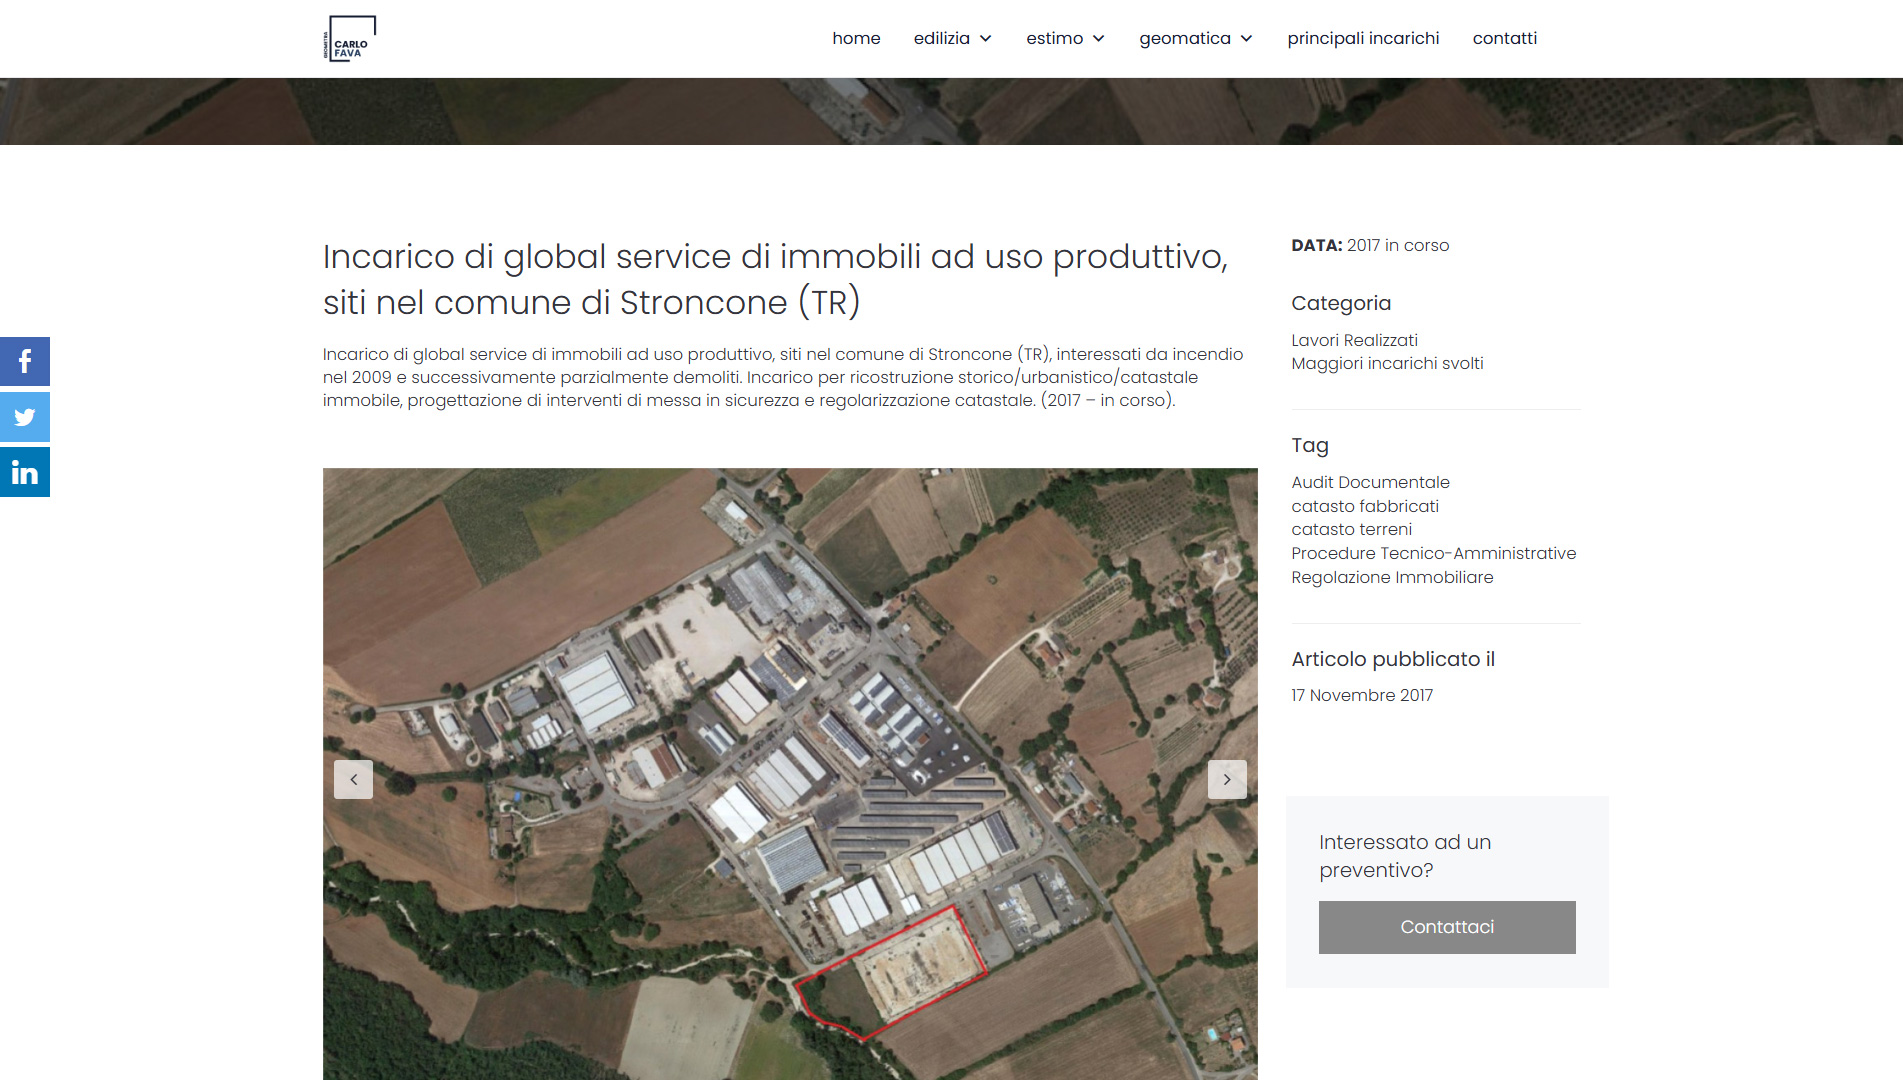Share the page on LinkedIn

coord(25,472)
